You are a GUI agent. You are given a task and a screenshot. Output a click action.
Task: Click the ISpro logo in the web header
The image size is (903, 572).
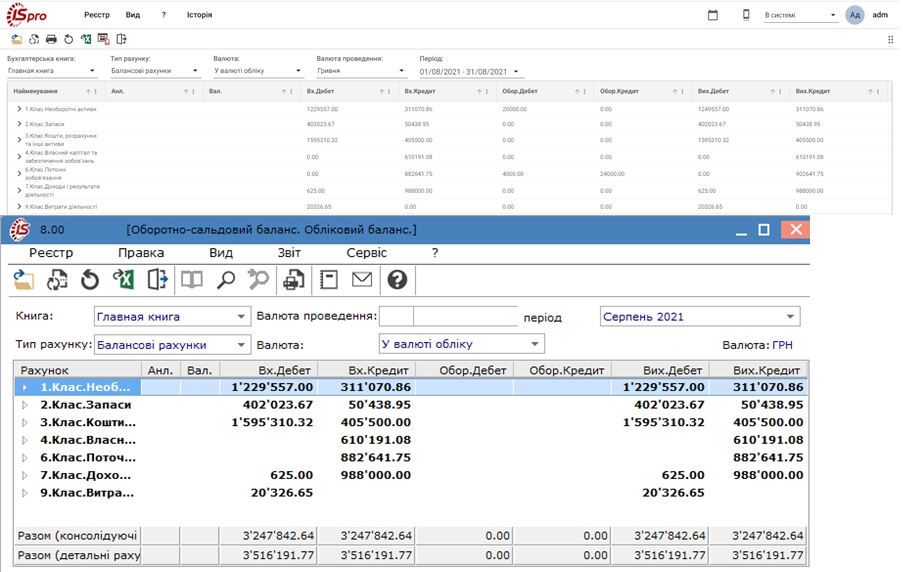26,15
